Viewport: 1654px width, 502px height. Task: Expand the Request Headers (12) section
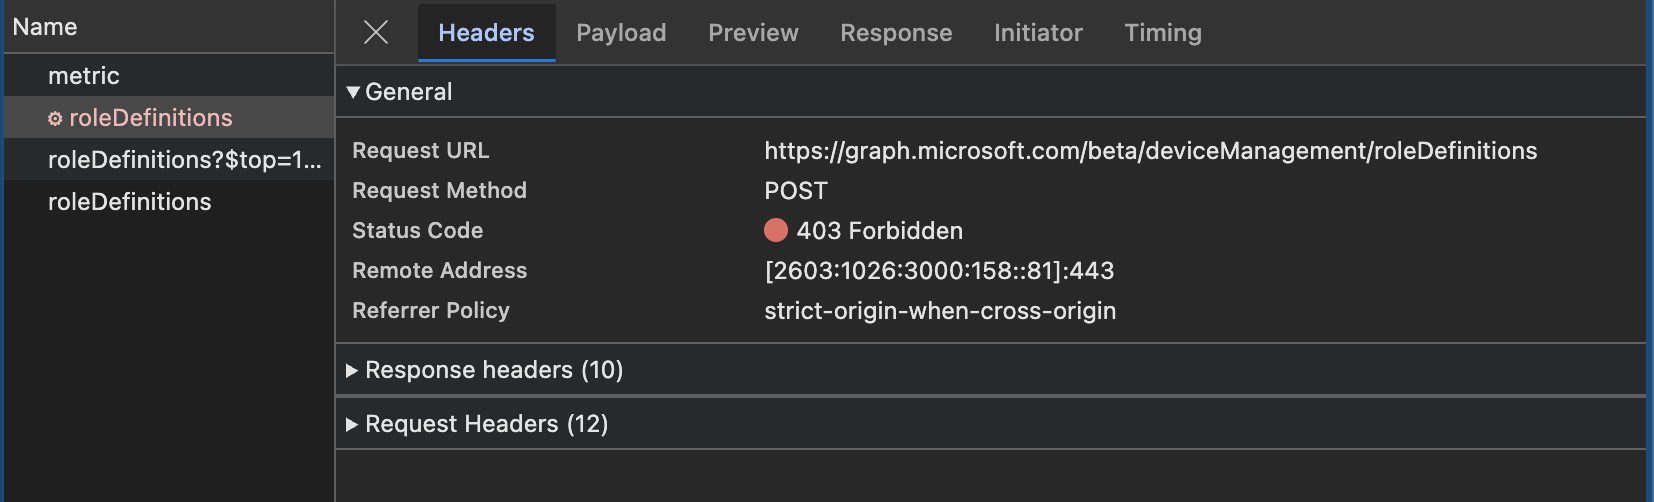[352, 425]
